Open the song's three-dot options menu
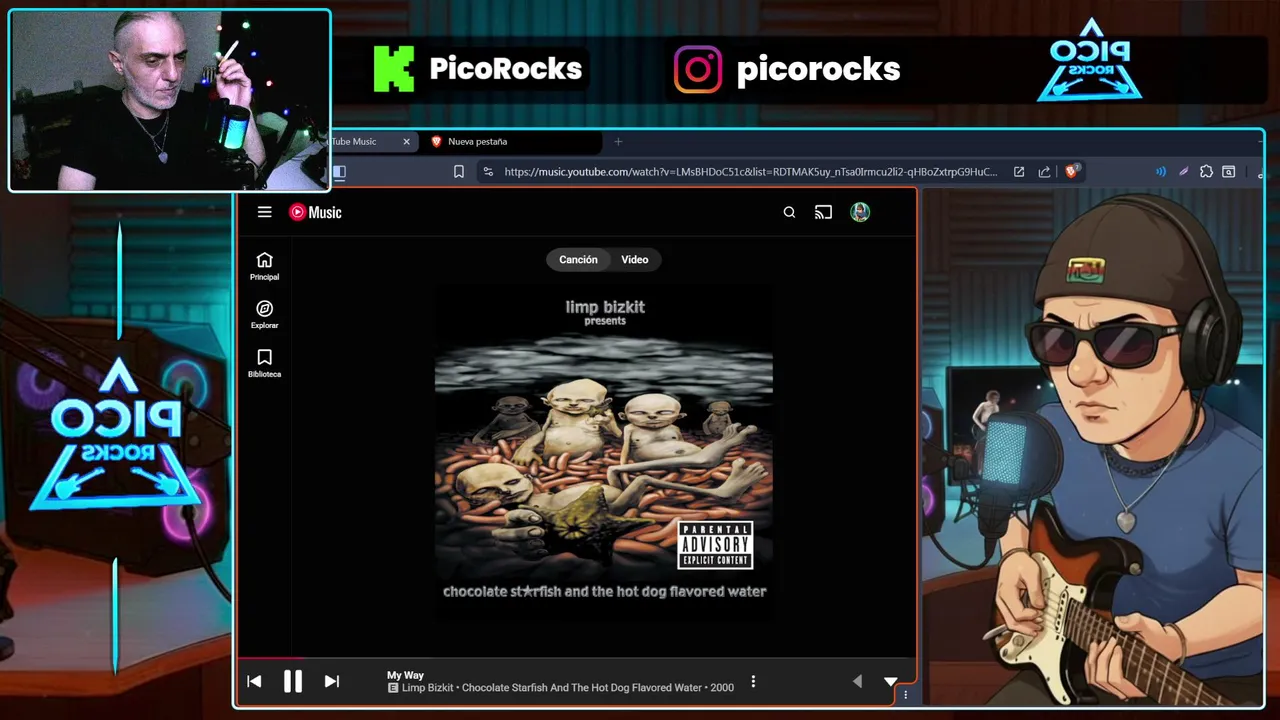The image size is (1280, 720). coord(753,681)
